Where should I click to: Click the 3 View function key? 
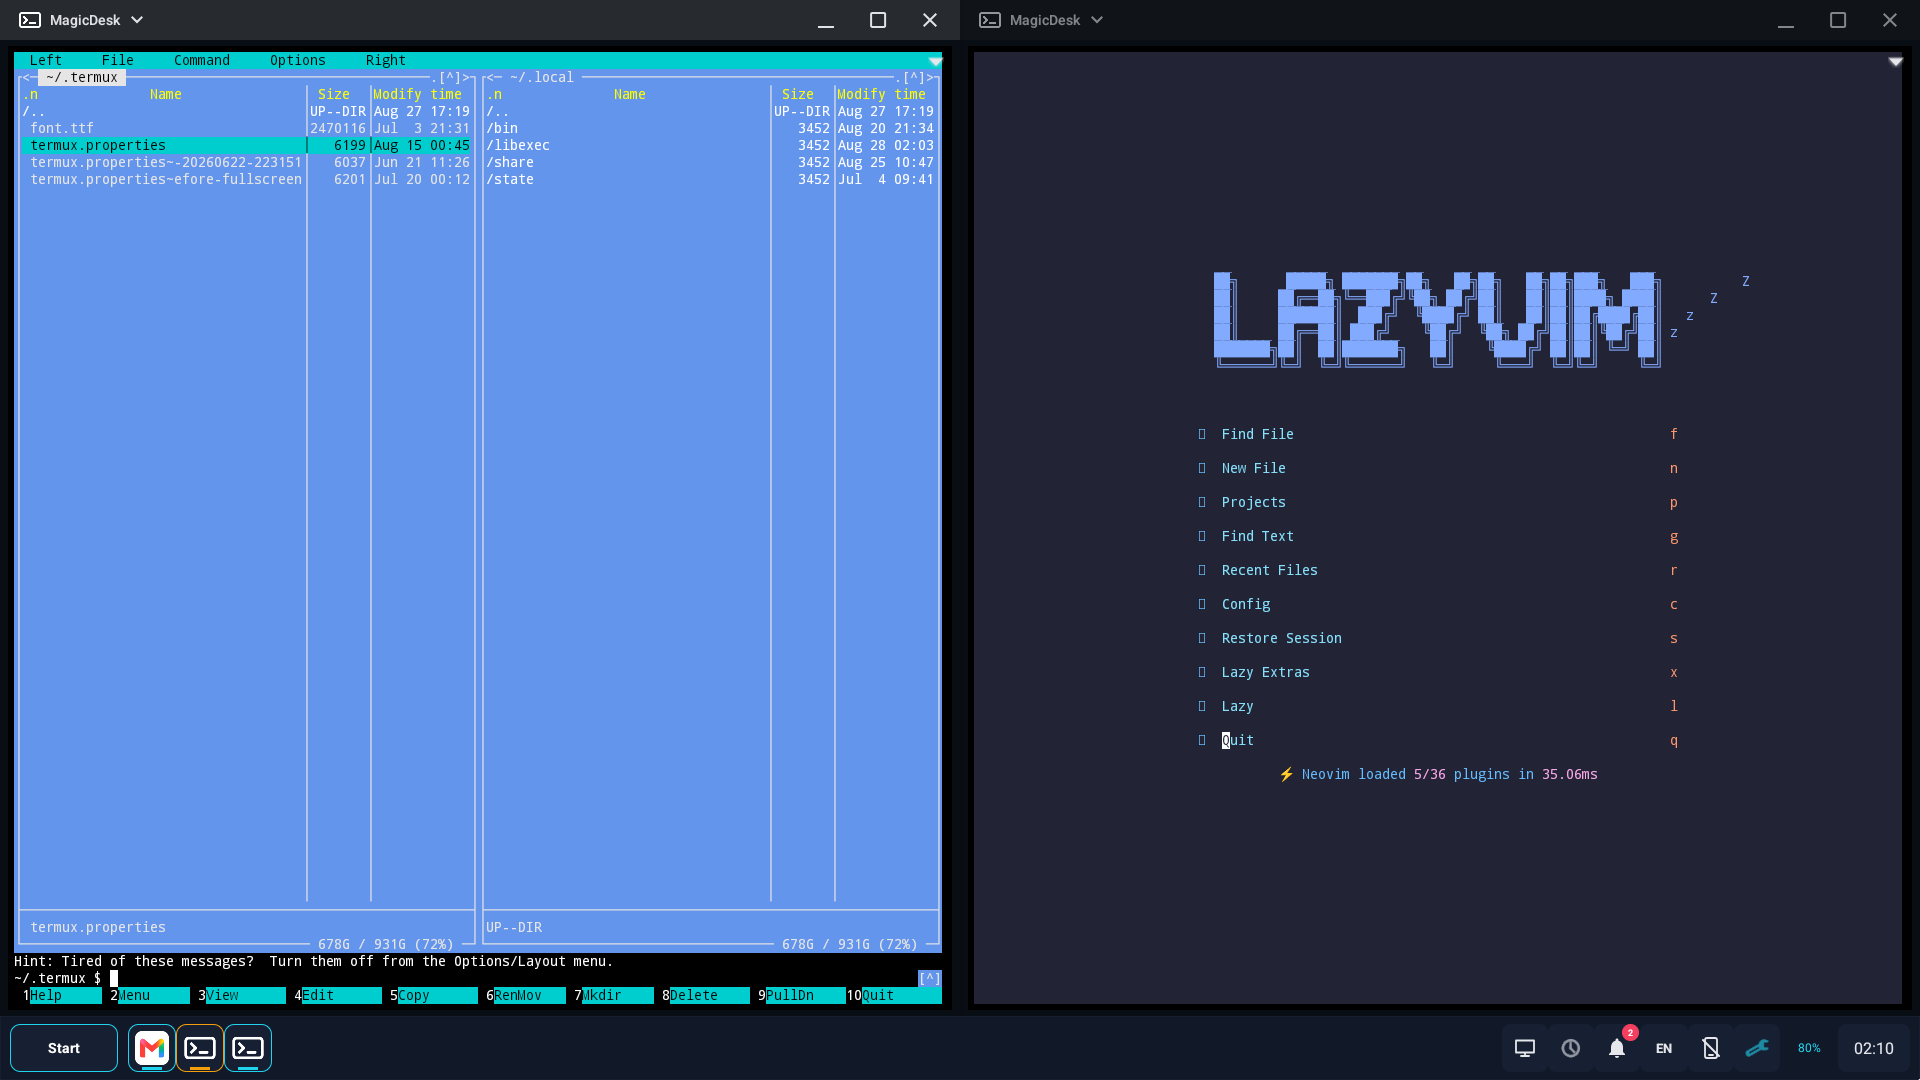(241, 995)
